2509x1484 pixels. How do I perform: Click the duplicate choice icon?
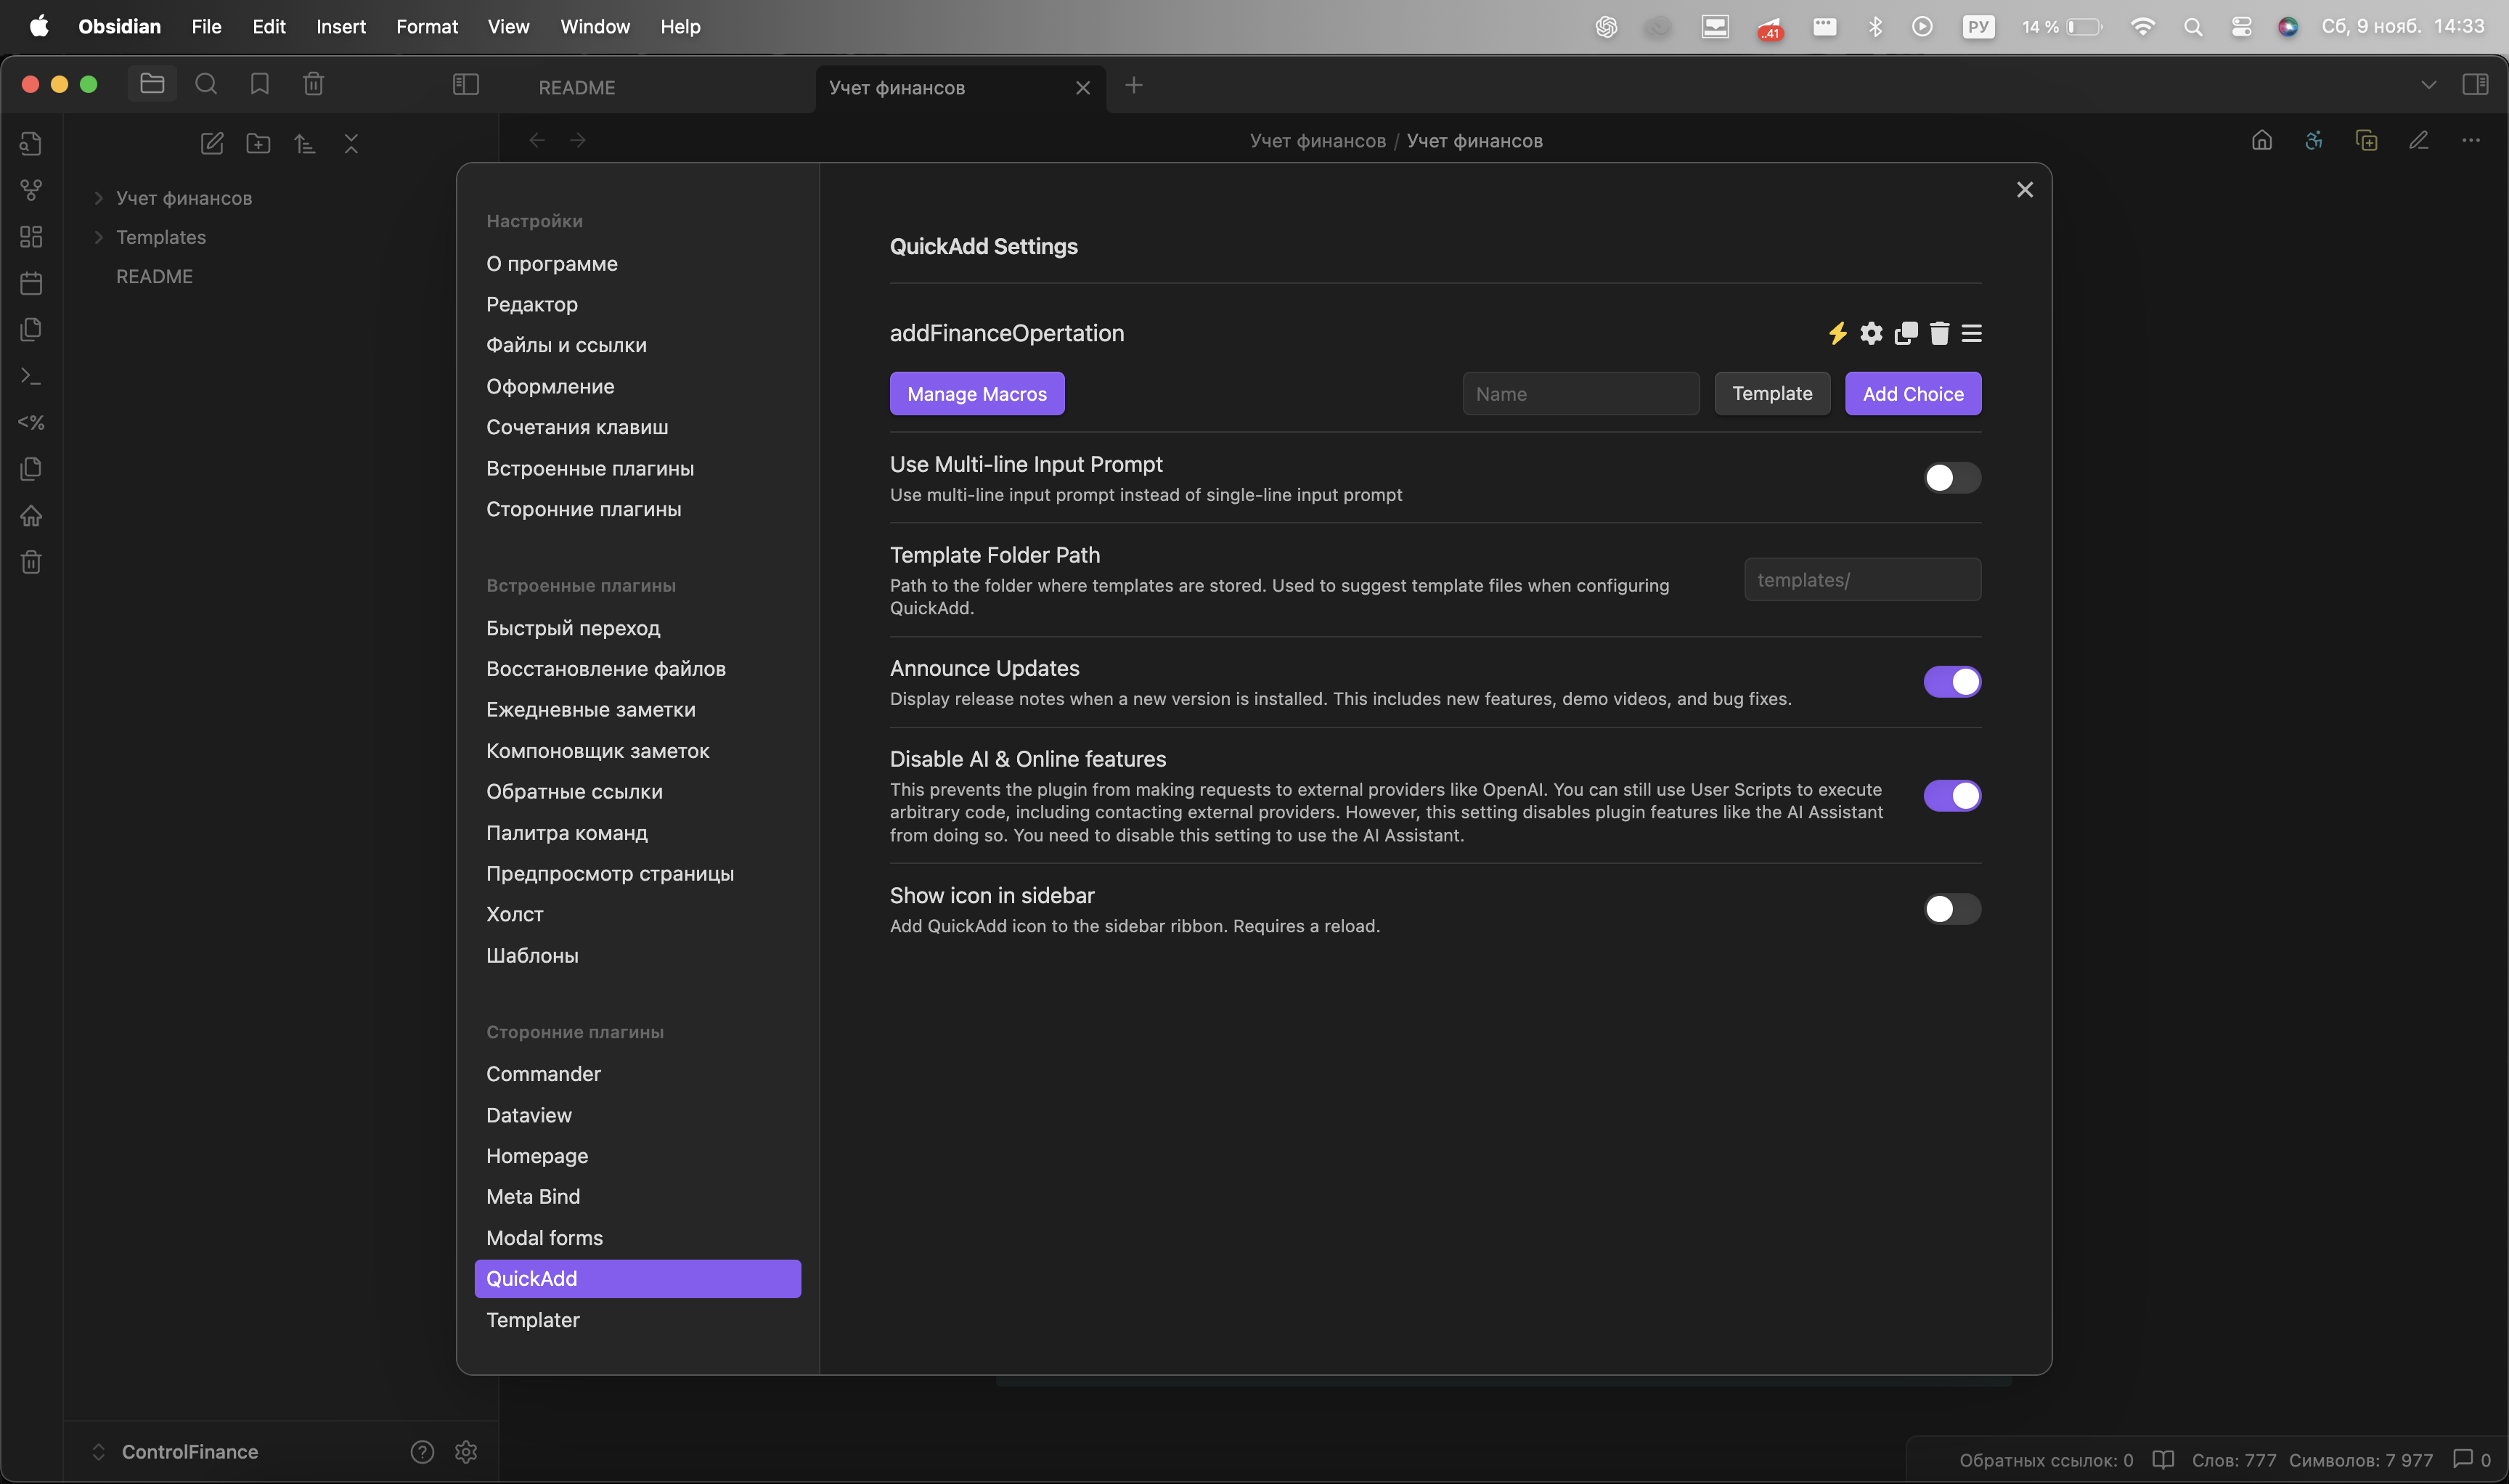[x=1905, y=333]
